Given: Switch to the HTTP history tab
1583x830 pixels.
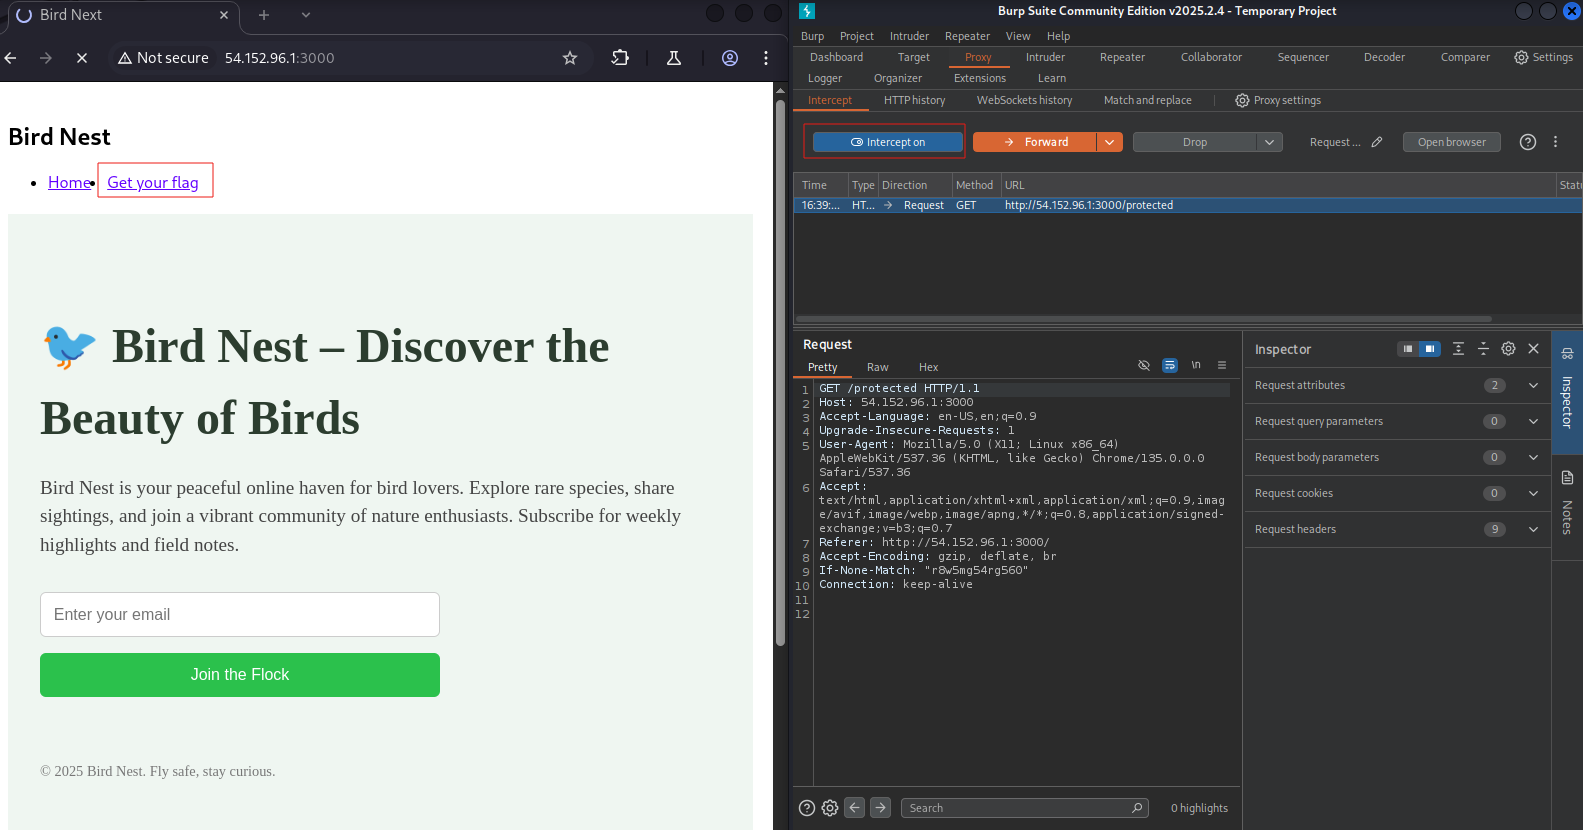Looking at the screenshot, I should point(914,100).
